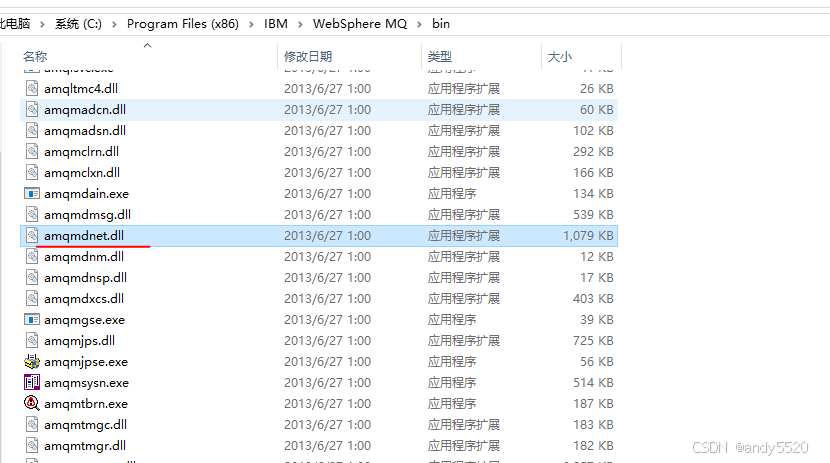Click the 514 KB size cell
This screenshot has width=830, height=463.
pyautogui.click(x=593, y=383)
